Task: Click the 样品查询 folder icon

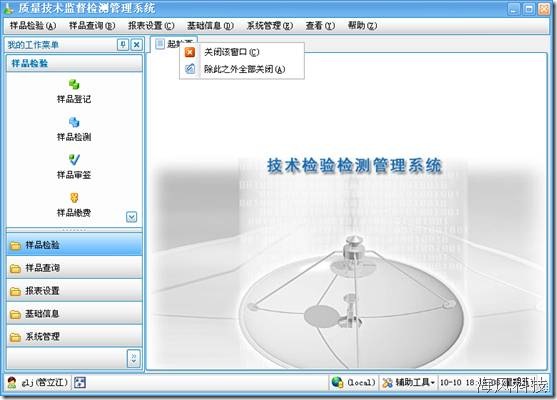Action: click(15, 269)
